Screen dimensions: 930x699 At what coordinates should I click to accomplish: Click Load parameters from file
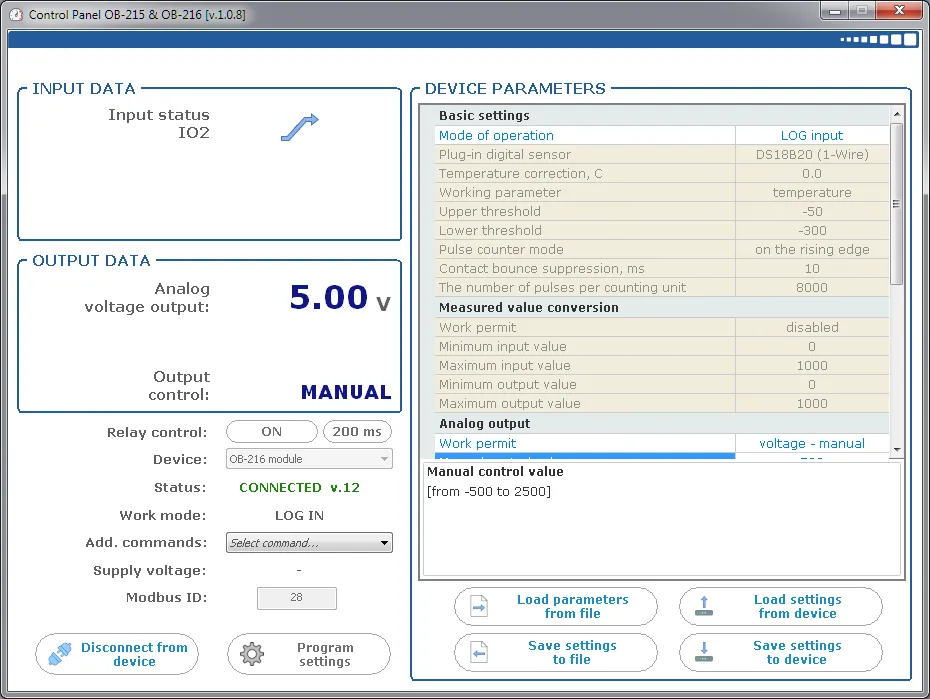coord(556,606)
